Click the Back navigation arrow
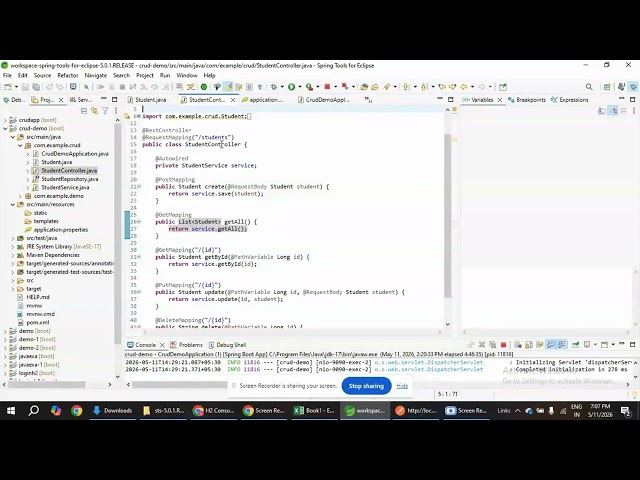The image size is (640, 480). point(464,87)
